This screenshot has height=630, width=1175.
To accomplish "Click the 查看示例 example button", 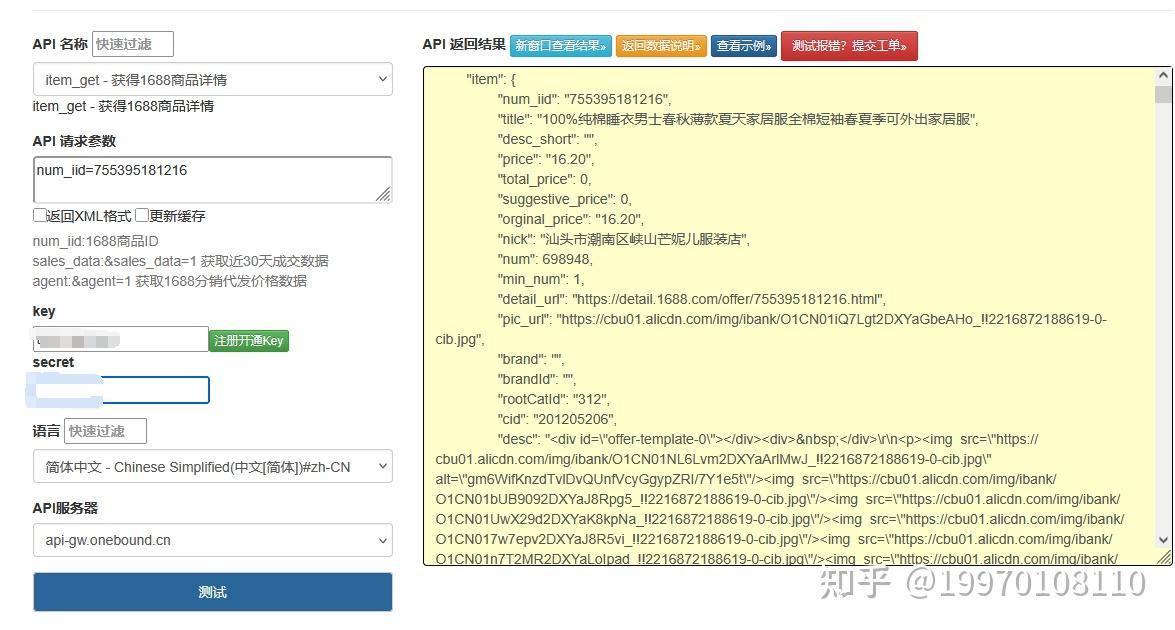I will [x=743, y=45].
